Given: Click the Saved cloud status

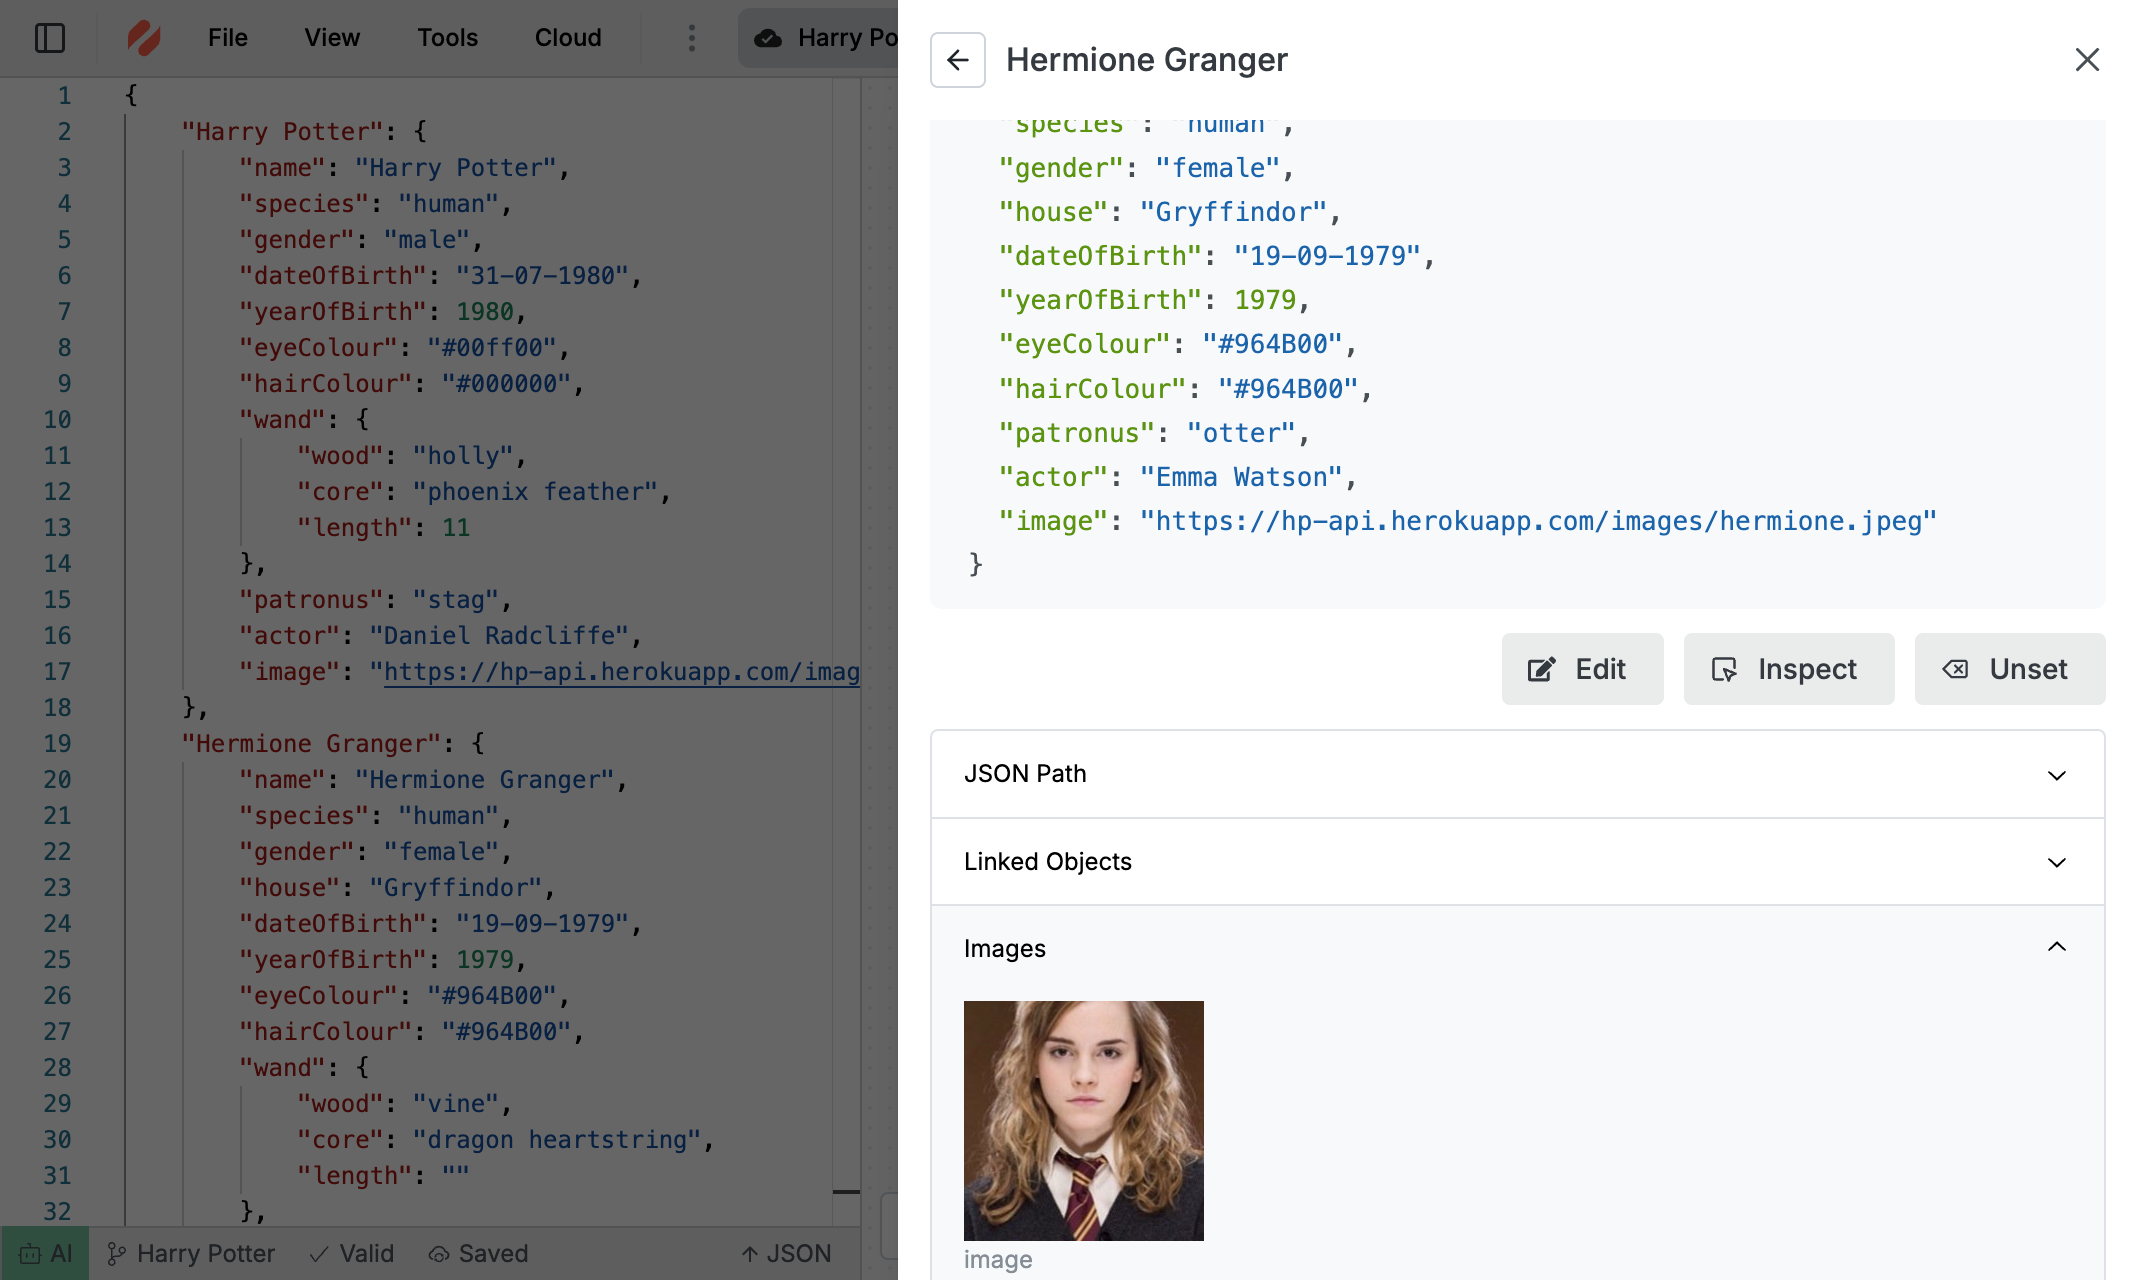Looking at the screenshot, I should [x=479, y=1253].
